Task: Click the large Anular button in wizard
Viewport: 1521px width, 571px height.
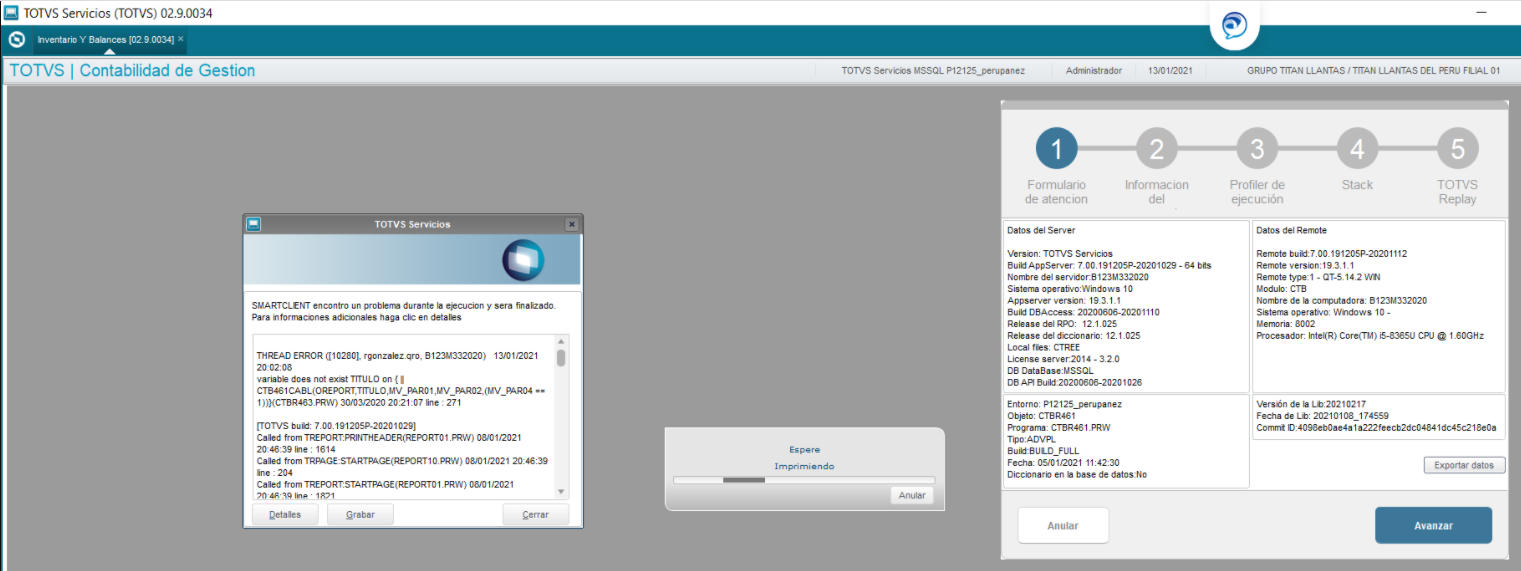Action: tap(1063, 525)
